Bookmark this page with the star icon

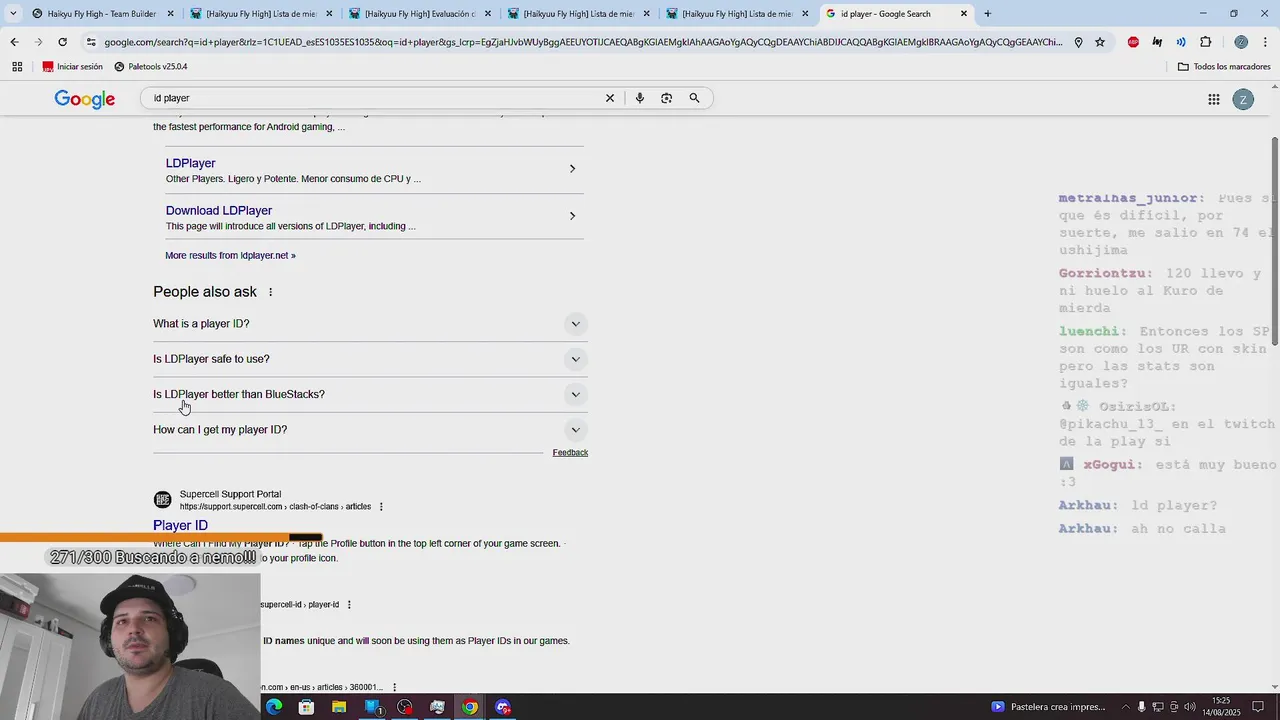(1100, 42)
